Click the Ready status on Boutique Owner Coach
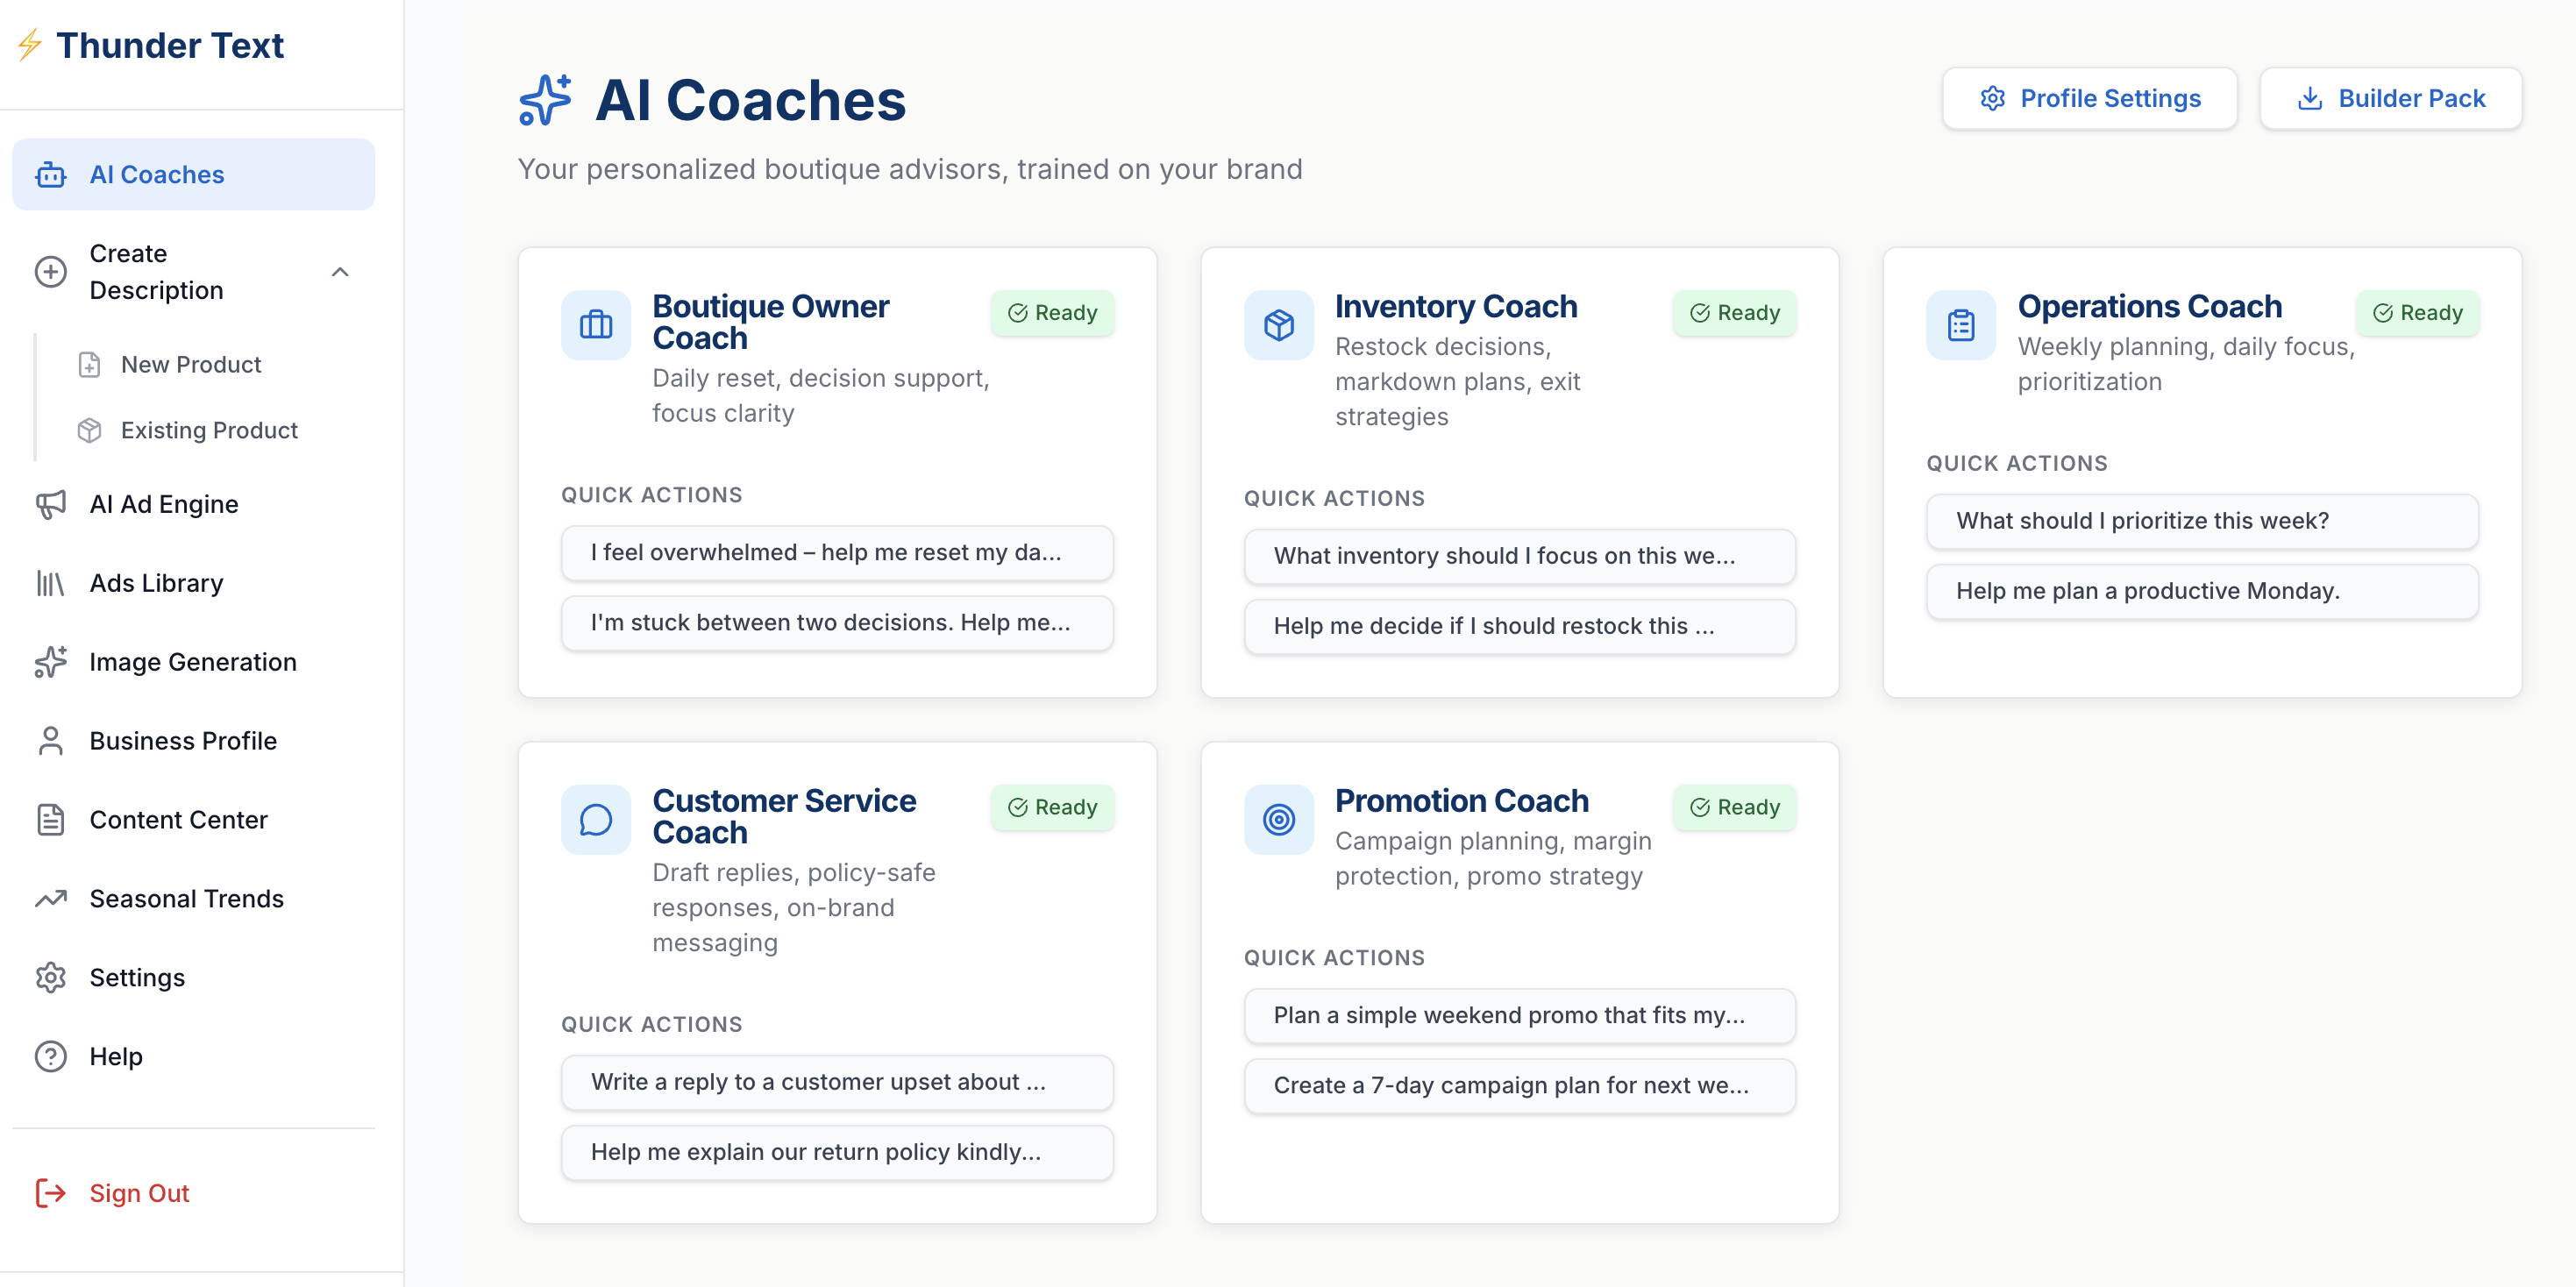Viewport: 2576px width, 1287px height. 1052,313
